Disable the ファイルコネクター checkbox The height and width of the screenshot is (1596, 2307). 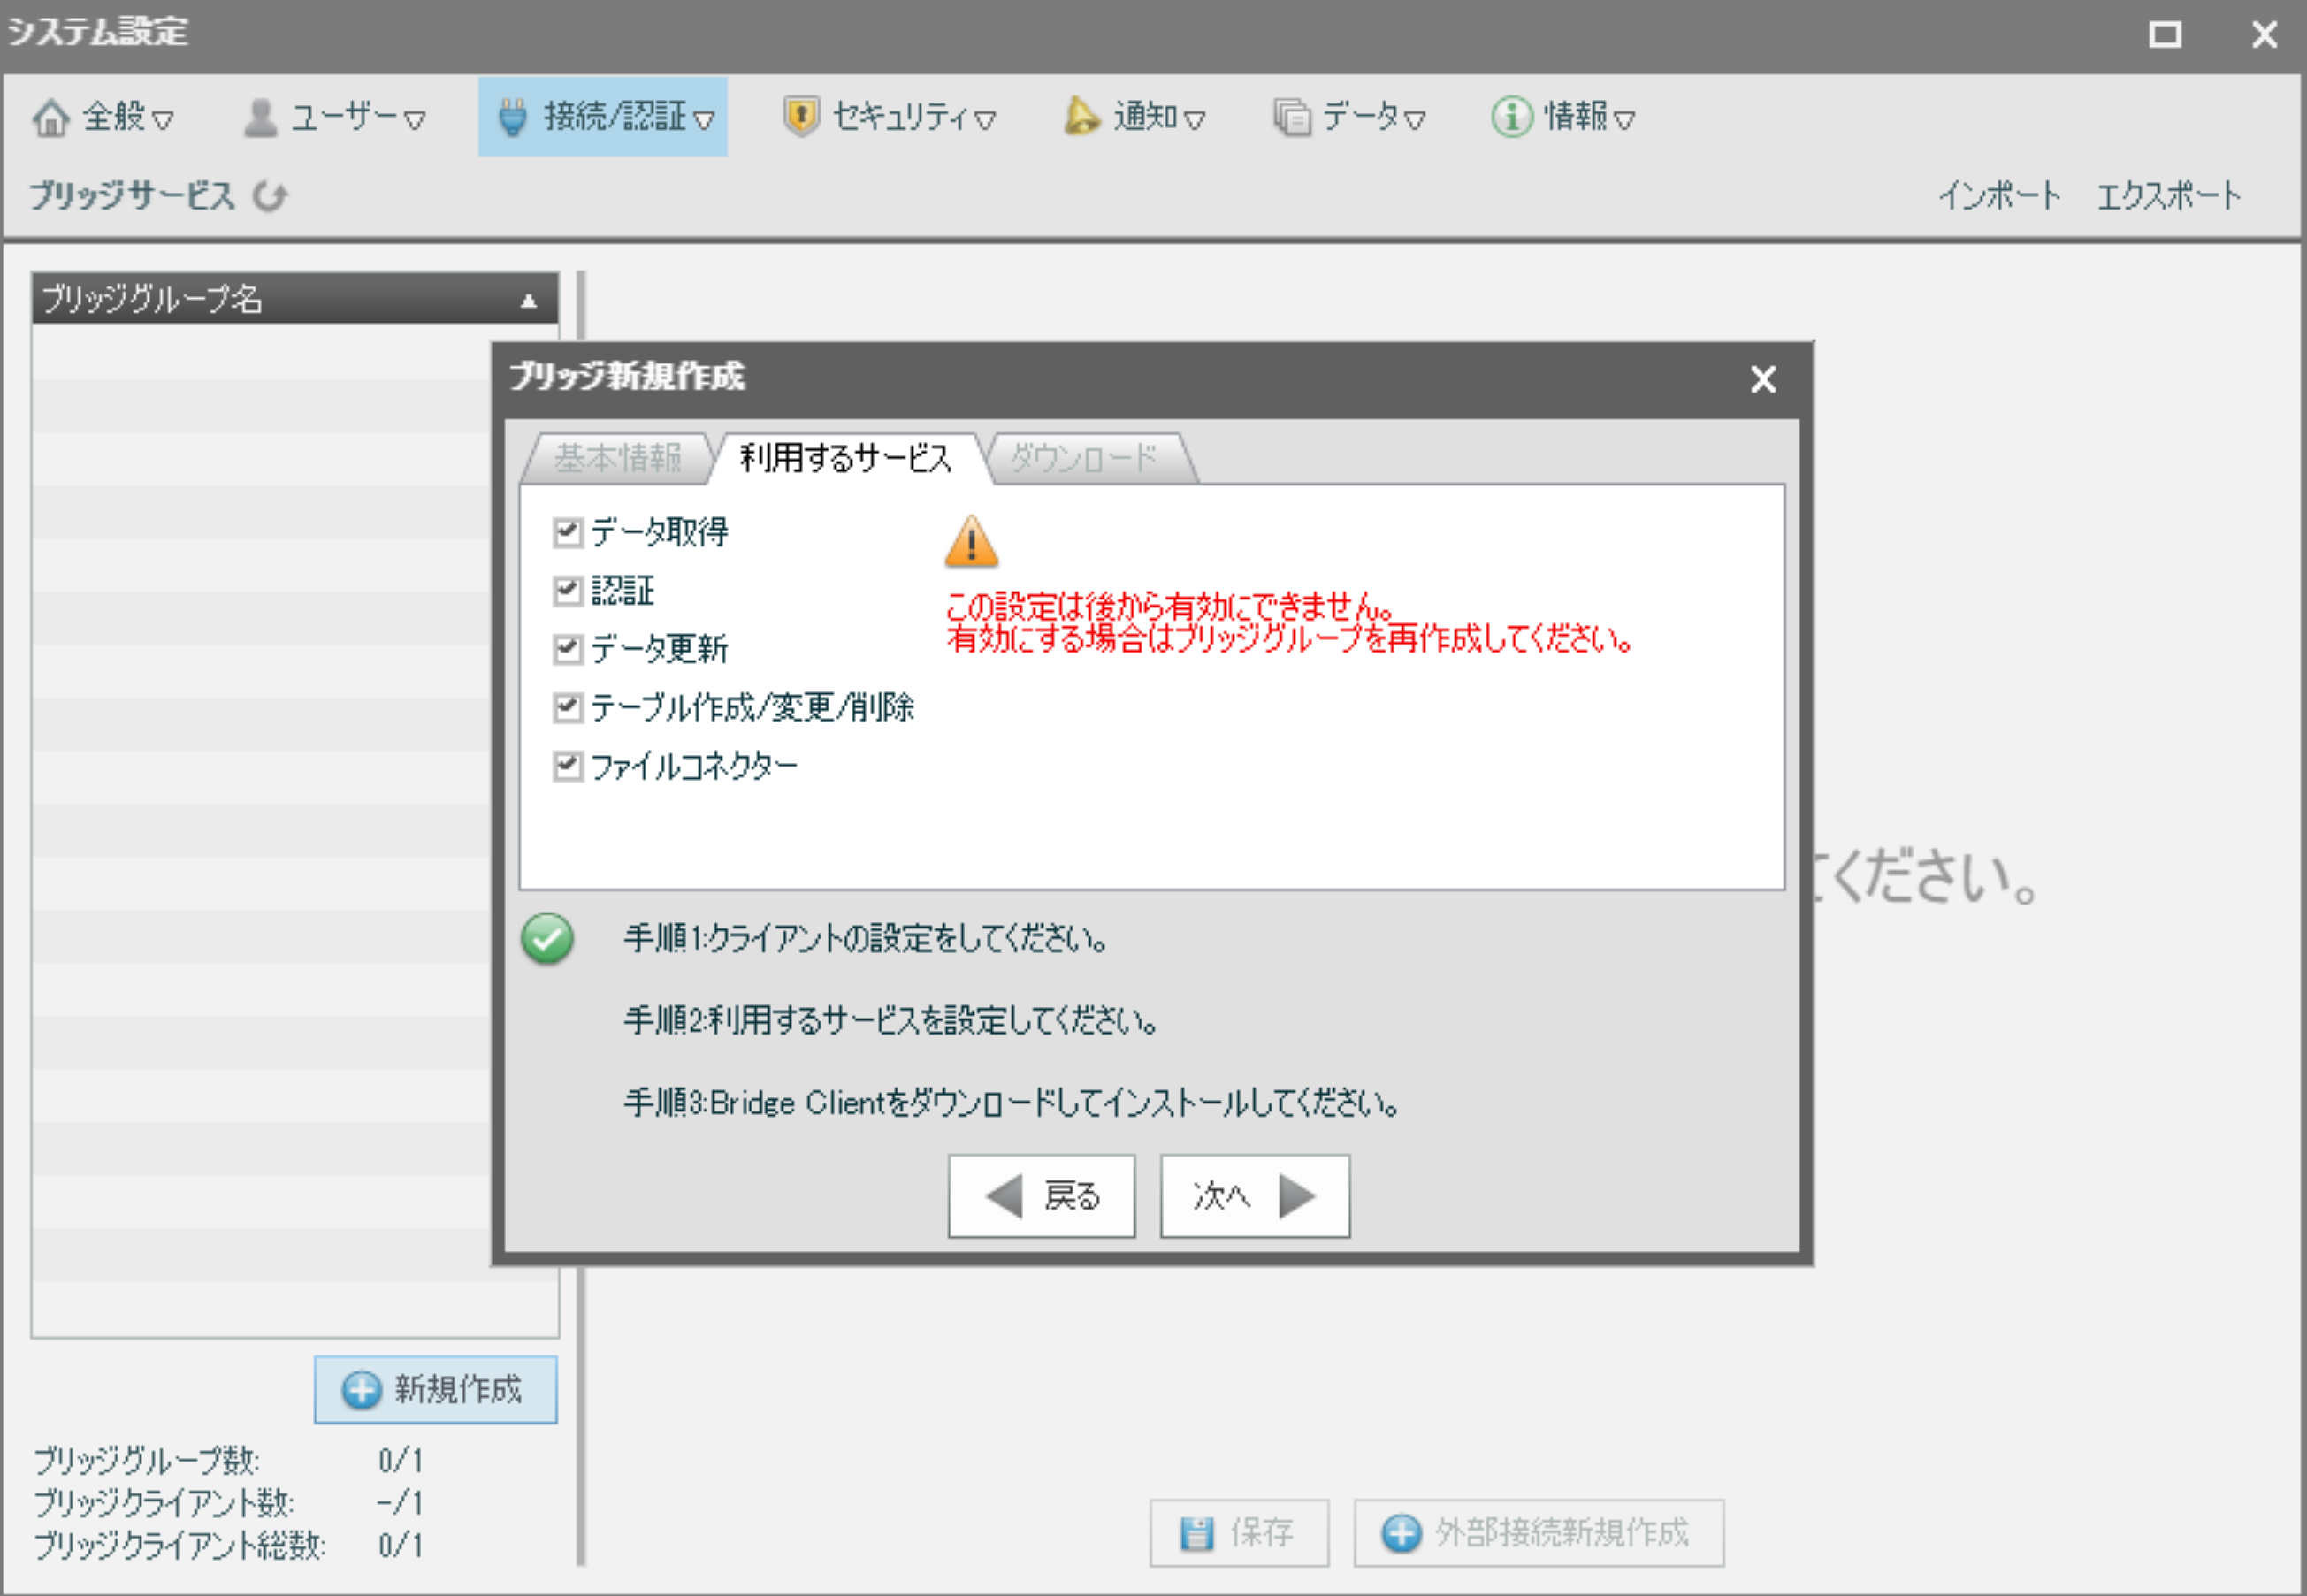tap(567, 767)
